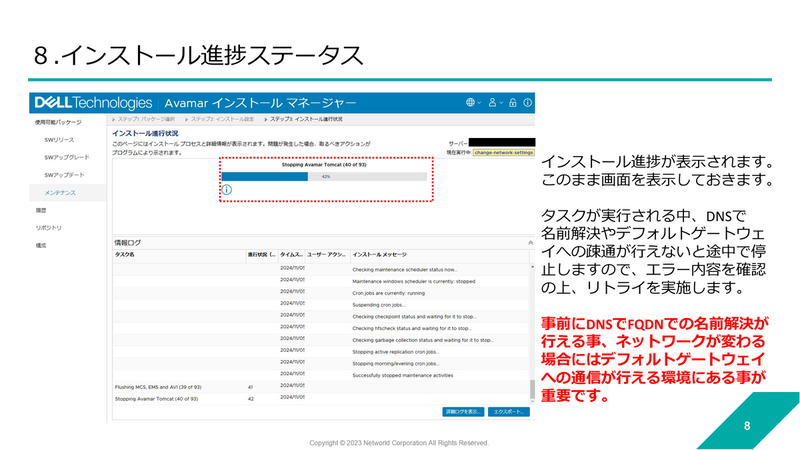Select ステップ3 インストール進行状況 breadcrumb
The height and width of the screenshot is (450, 800).
click(x=306, y=119)
